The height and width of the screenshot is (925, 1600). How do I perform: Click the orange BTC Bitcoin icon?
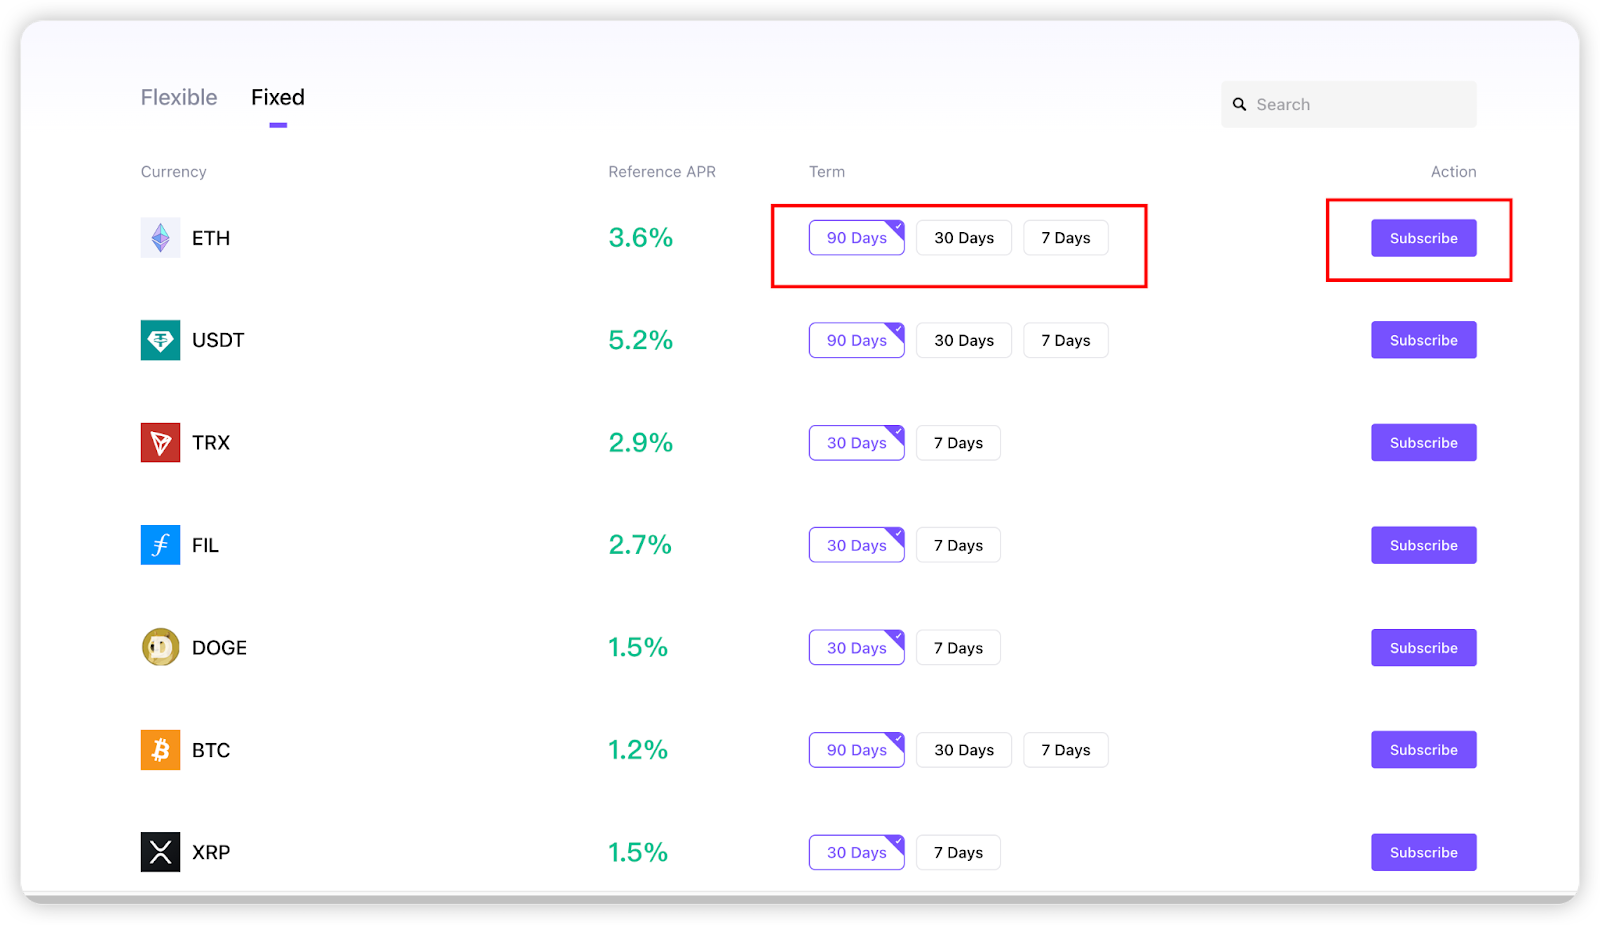click(x=160, y=750)
